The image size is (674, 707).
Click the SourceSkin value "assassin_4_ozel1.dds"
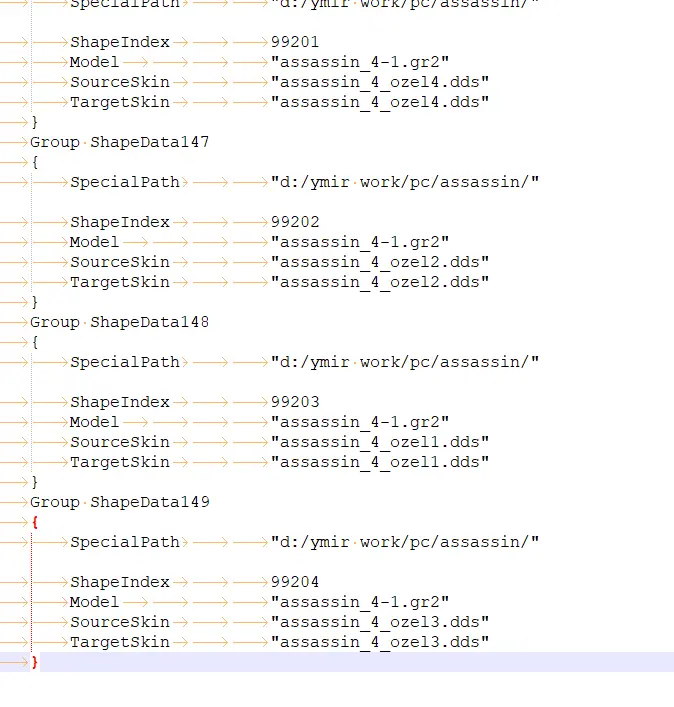(x=380, y=442)
